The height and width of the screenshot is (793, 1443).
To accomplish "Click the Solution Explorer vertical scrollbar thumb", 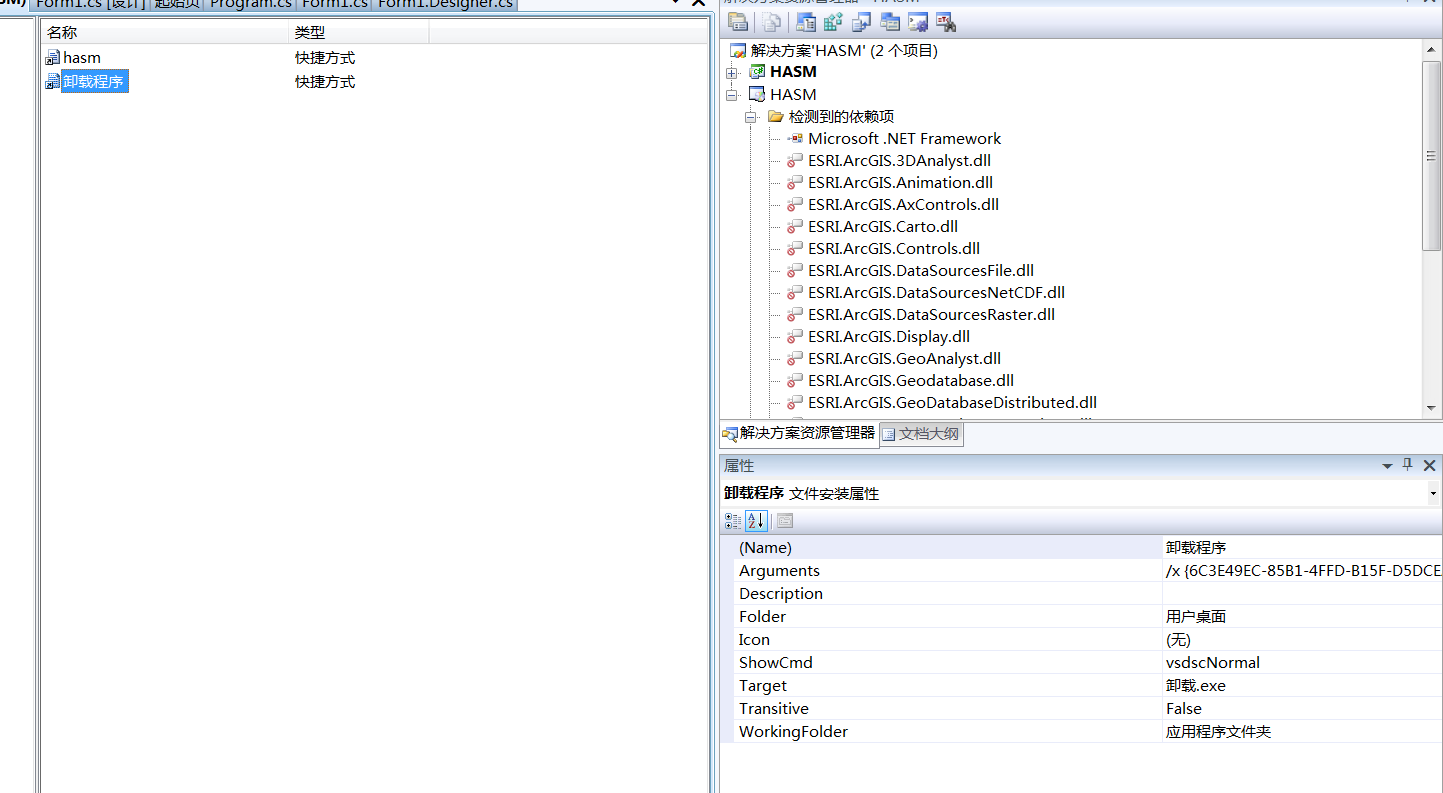I will point(1431,155).
